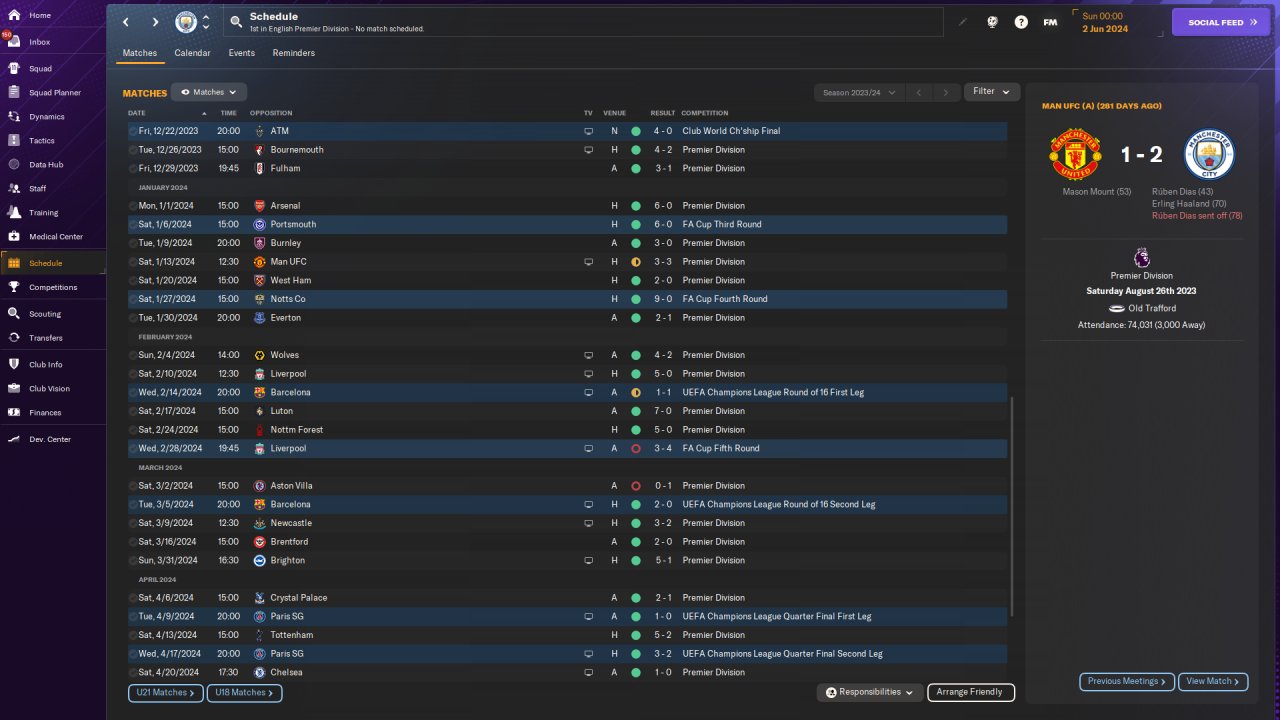Viewport: 1280px width, 720px height.
Task: Click the pencil edit icon in the top bar
Action: click(x=963, y=22)
